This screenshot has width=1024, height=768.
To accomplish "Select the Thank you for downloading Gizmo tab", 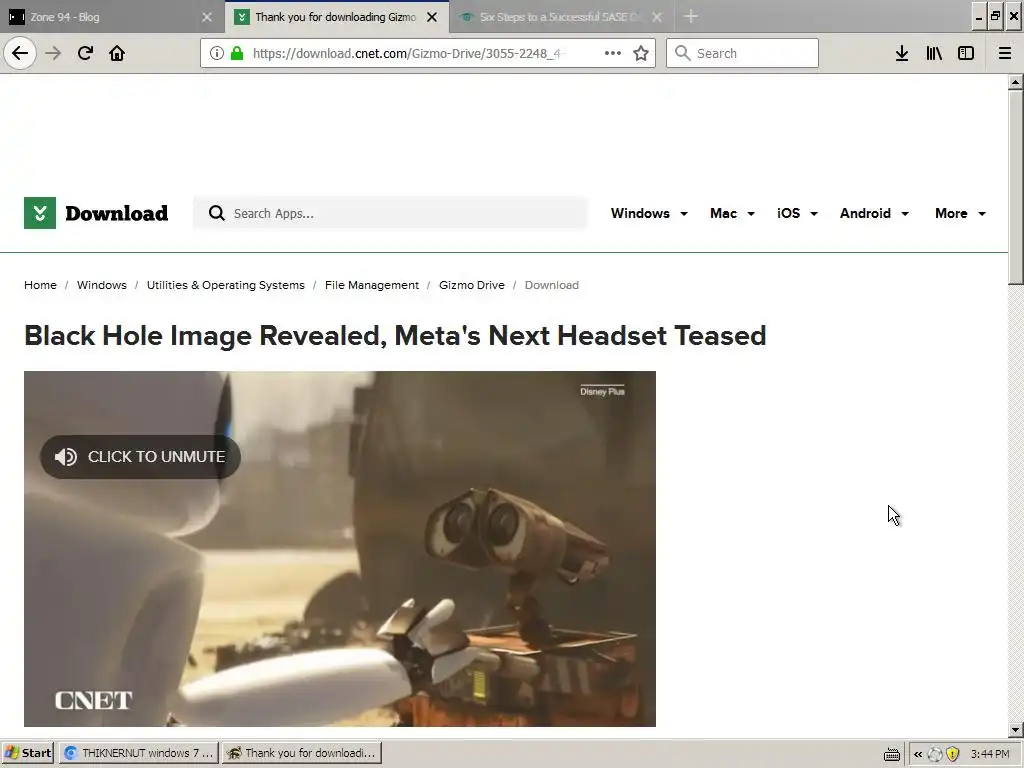I will click(335, 17).
